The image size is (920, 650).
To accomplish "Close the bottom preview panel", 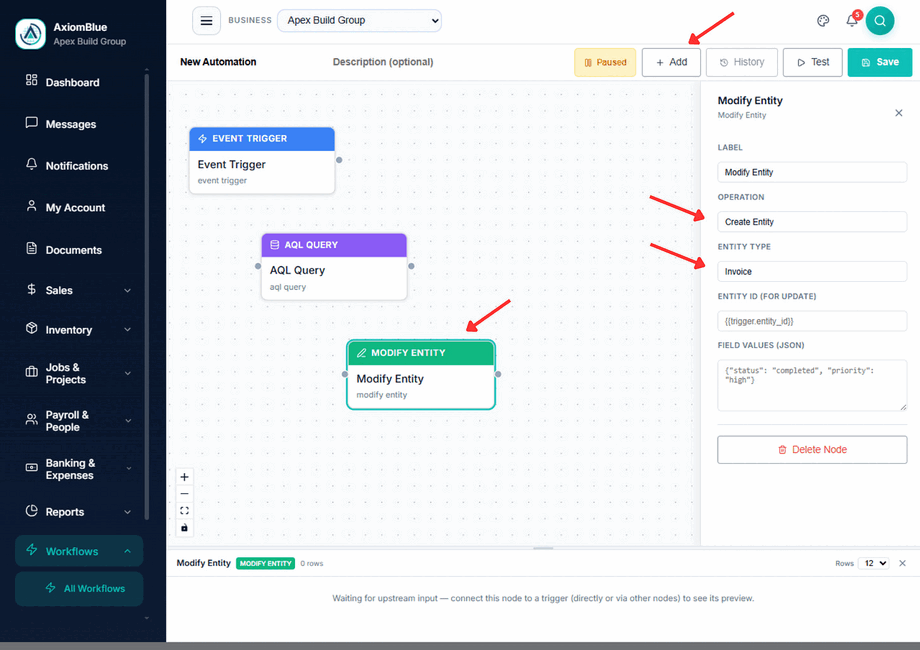I will [902, 563].
